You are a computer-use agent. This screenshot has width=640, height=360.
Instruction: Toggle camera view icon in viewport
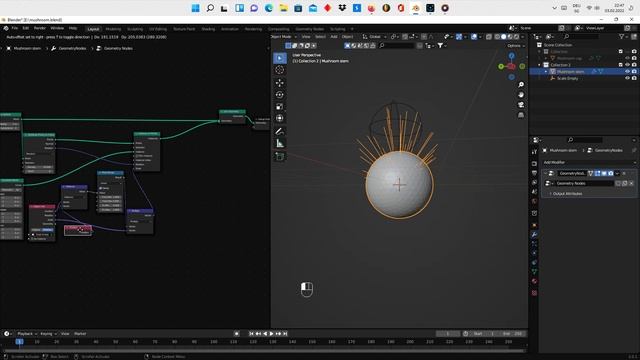tap(521, 105)
